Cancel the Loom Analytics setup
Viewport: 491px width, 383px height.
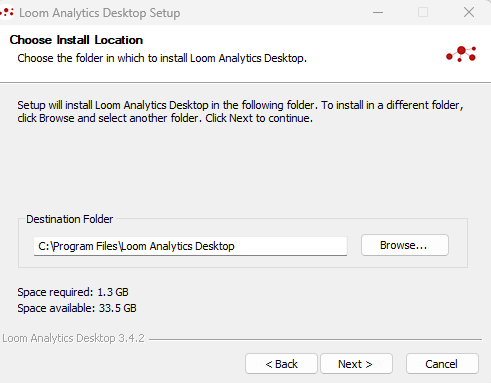442,364
